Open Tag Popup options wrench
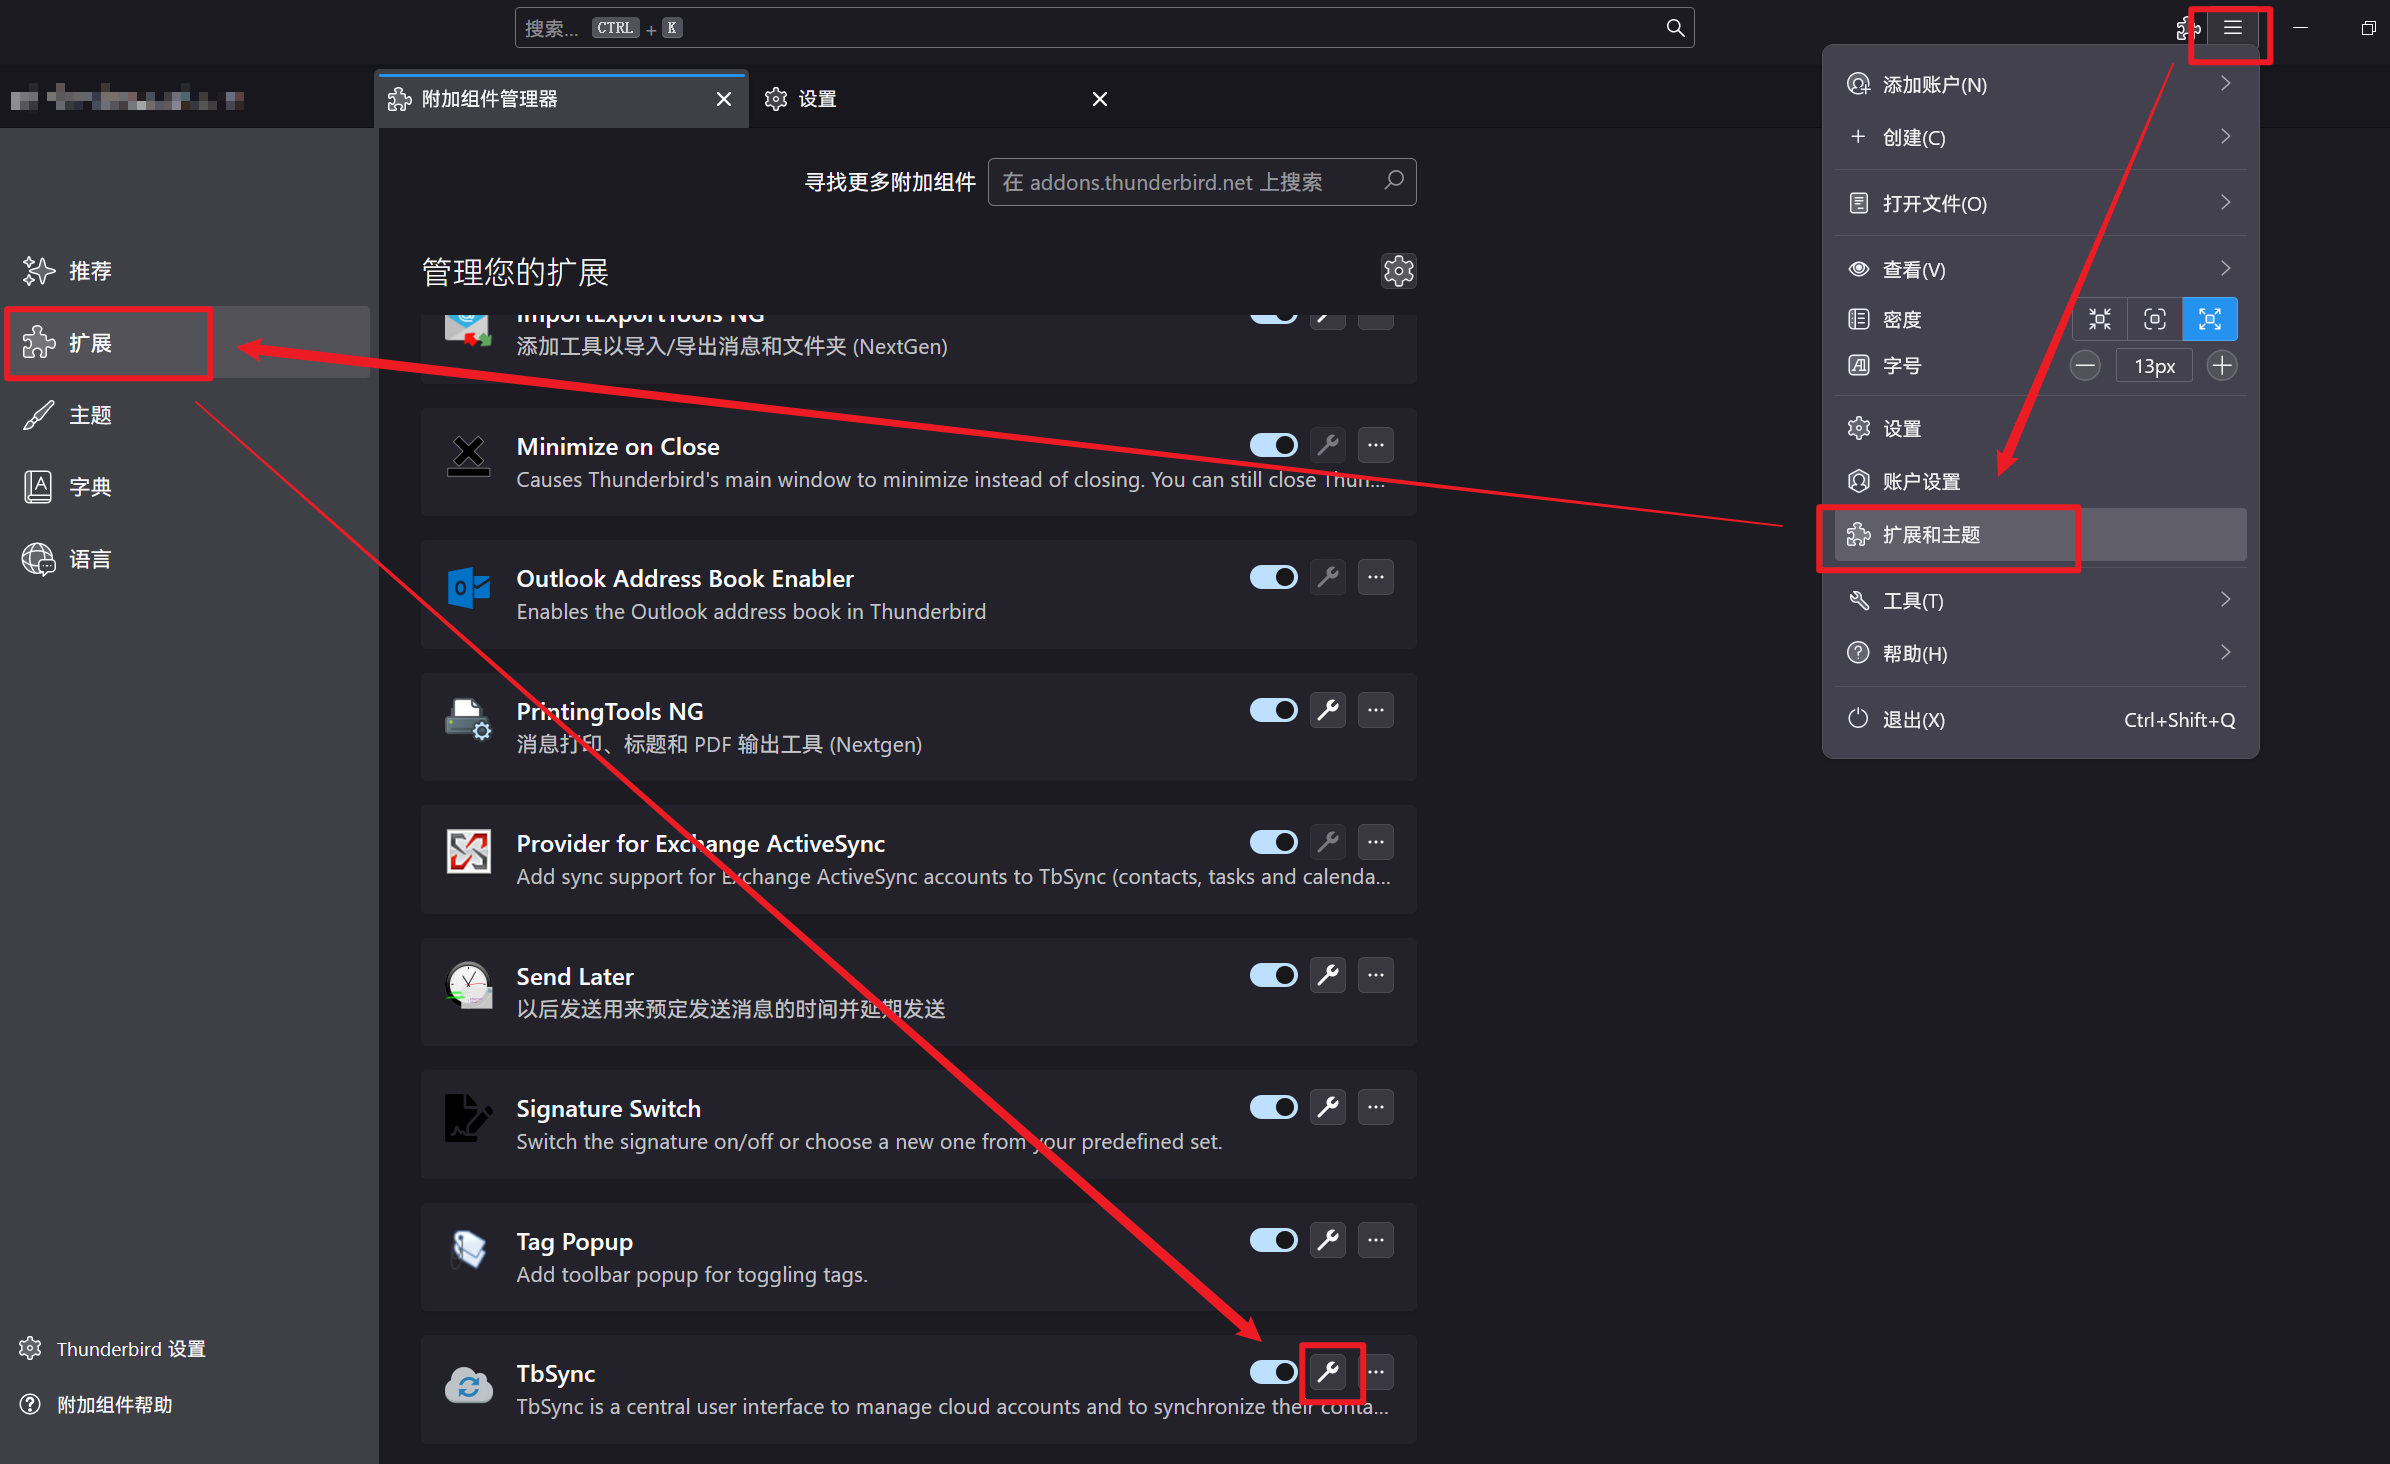Screen dimensions: 2390x1464 (1328, 1240)
